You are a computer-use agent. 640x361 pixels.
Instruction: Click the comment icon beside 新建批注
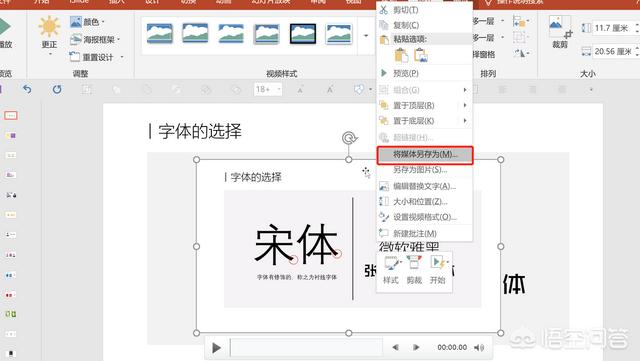click(x=384, y=233)
